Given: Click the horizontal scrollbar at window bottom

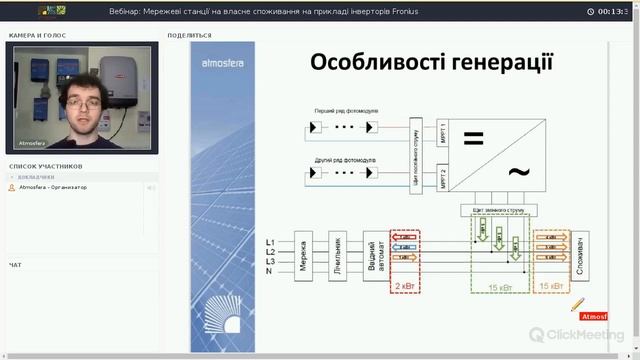Looking at the screenshot, I should [x=313, y=357].
